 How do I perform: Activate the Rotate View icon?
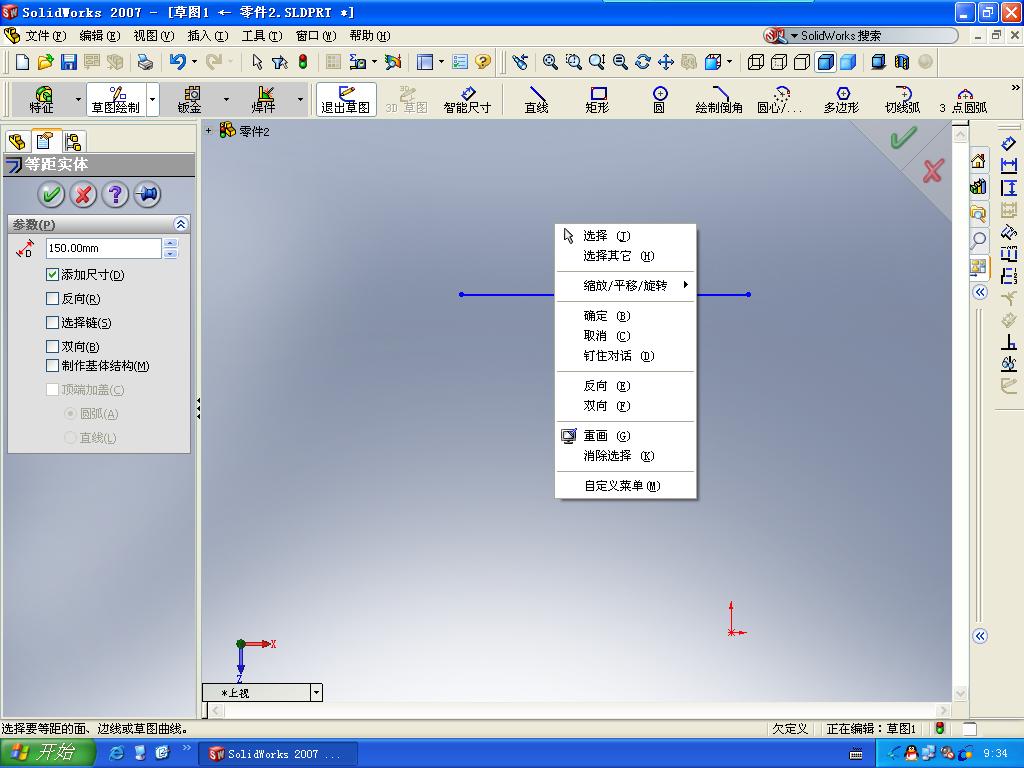[643, 62]
